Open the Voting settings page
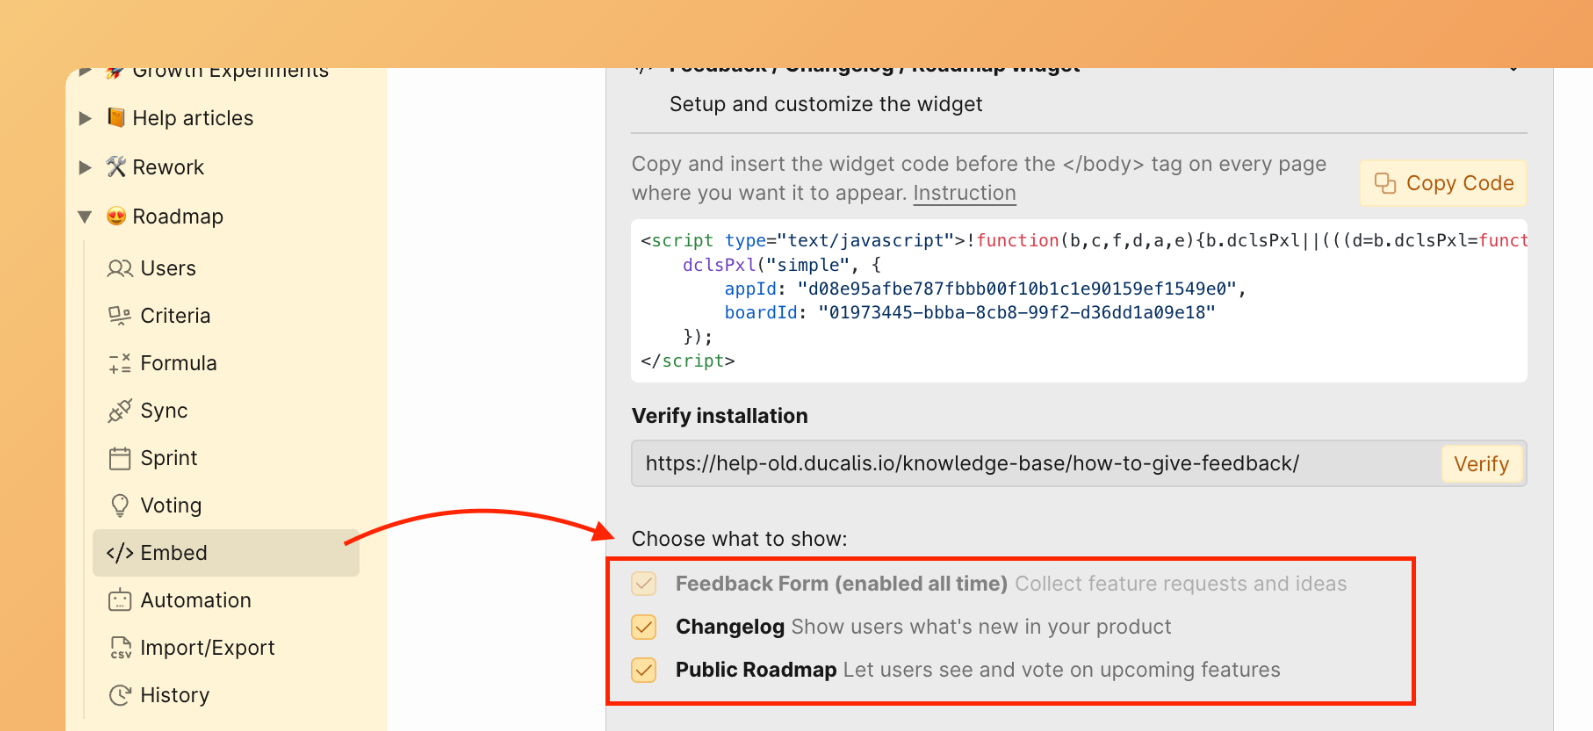This screenshot has width=1593, height=731. (x=171, y=505)
